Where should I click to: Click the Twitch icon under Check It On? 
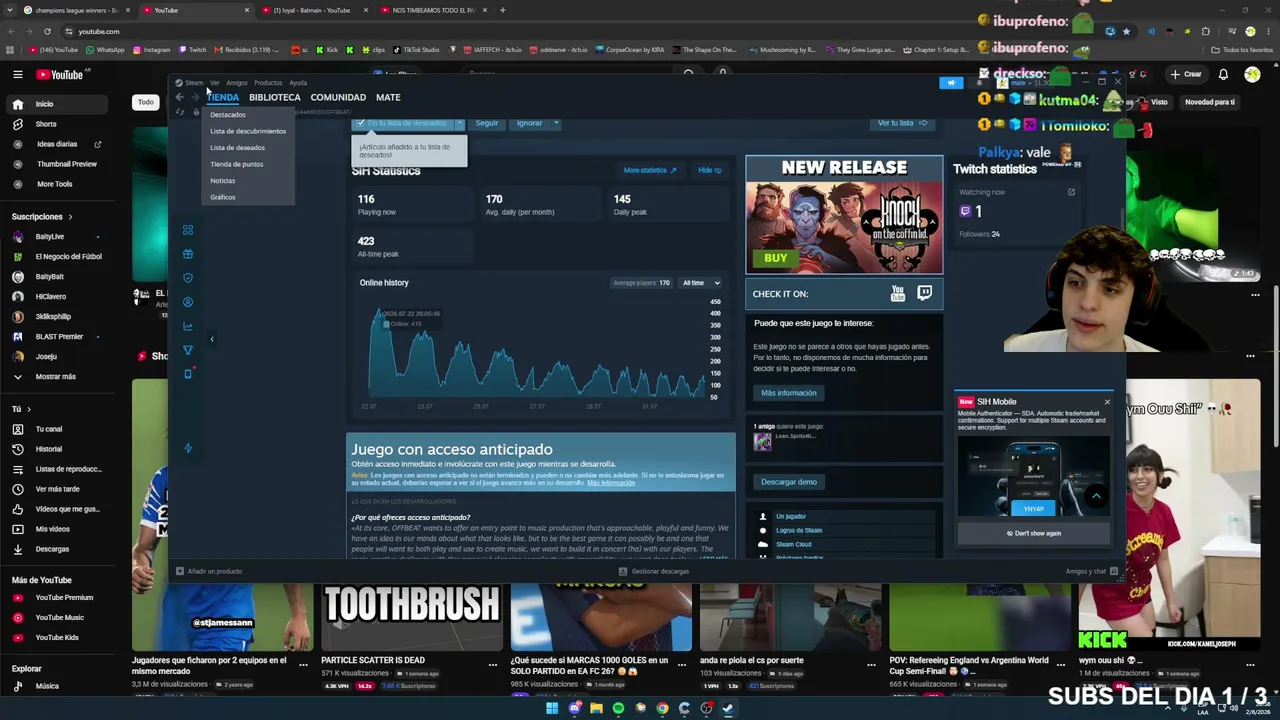[x=925, y=294]
